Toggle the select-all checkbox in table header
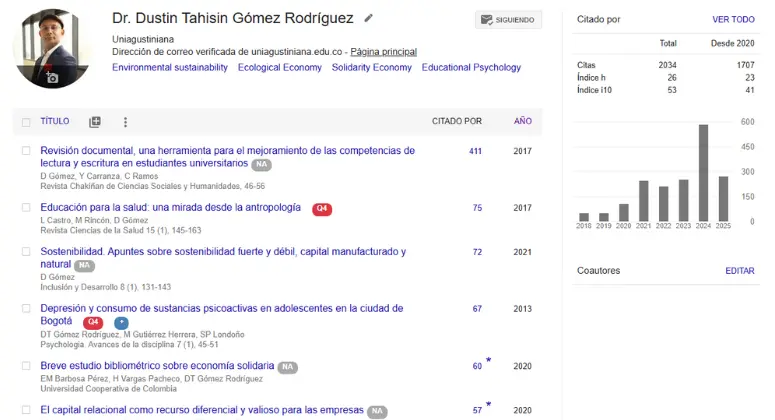The height and width of the screenshot is (420, 775). (x=26, y=122)
